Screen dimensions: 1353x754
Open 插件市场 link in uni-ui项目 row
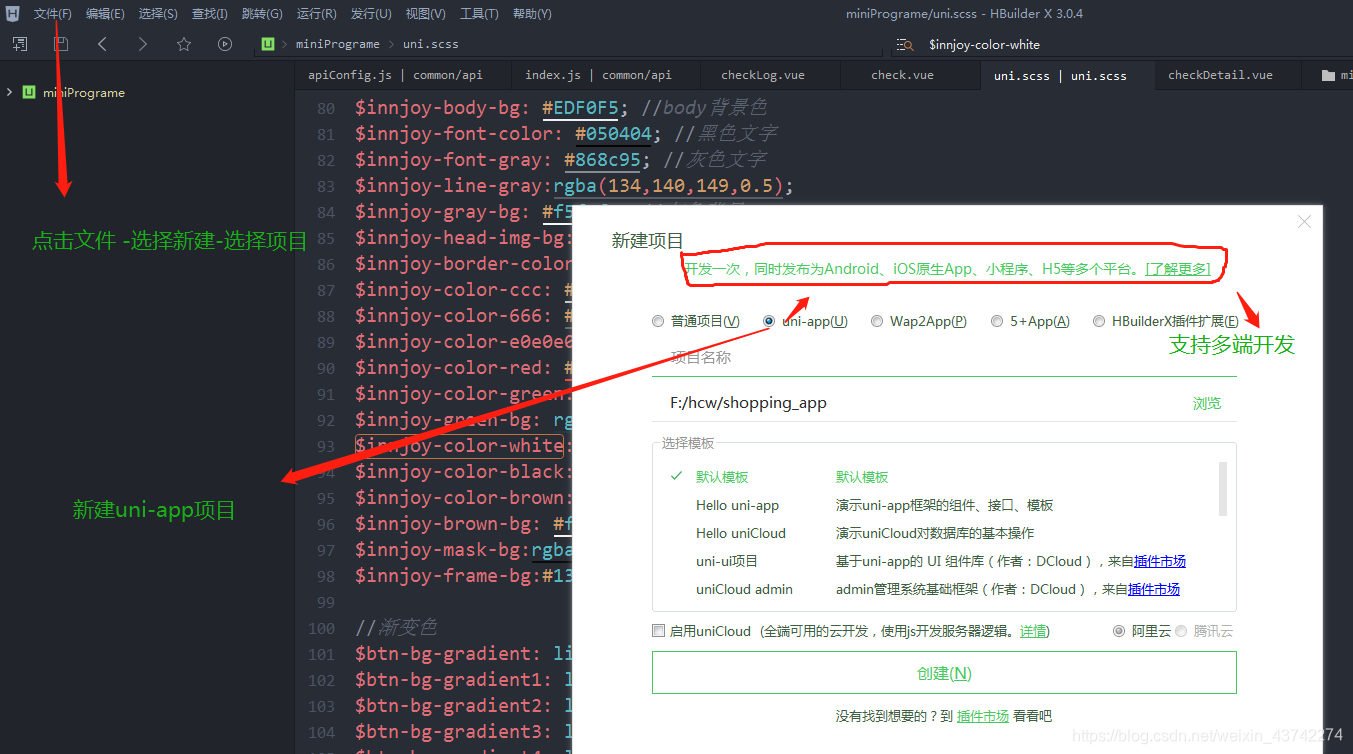1160,561
